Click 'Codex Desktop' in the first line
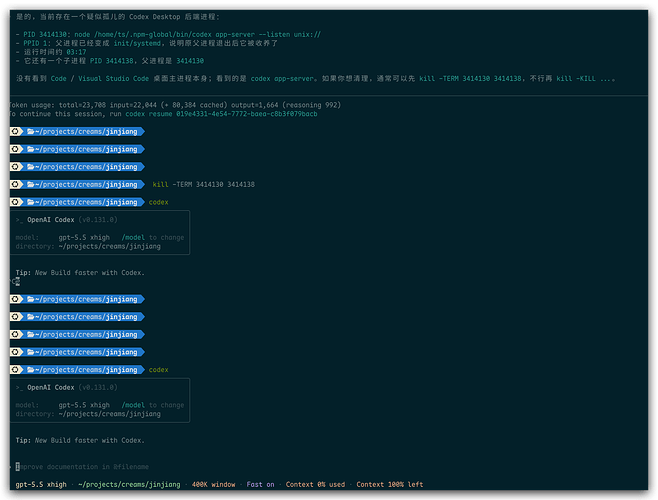658x500 pixels. [x=154, y=17]
